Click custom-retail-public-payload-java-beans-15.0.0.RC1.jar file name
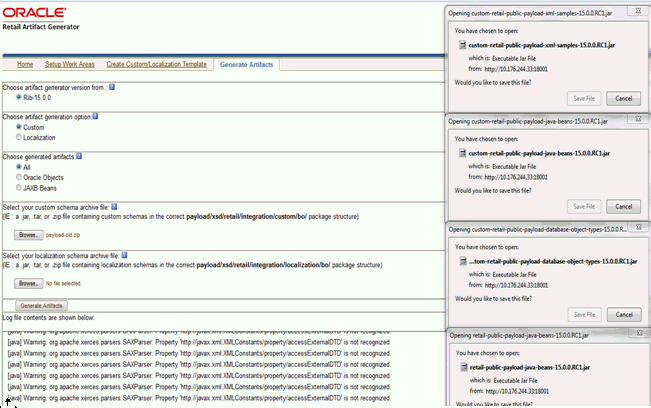The width and height of the screenshot is (651, 408). [x=539, y=154]
